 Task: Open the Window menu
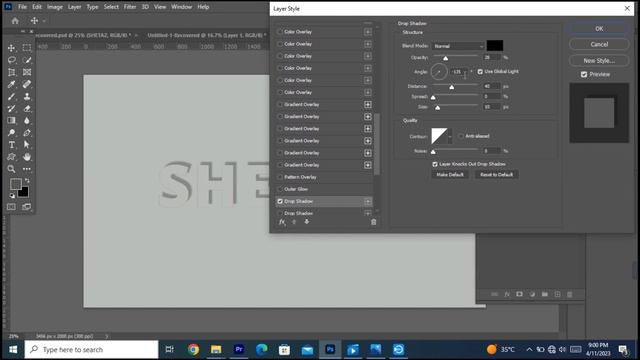pos(182,7)
